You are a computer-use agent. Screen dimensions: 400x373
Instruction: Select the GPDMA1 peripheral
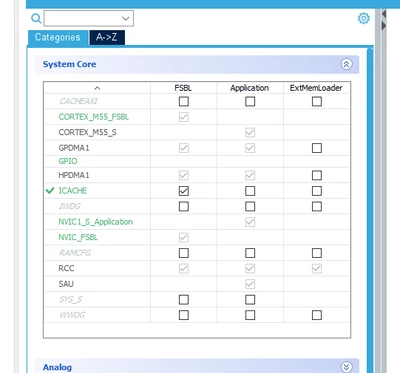[74, 148]
